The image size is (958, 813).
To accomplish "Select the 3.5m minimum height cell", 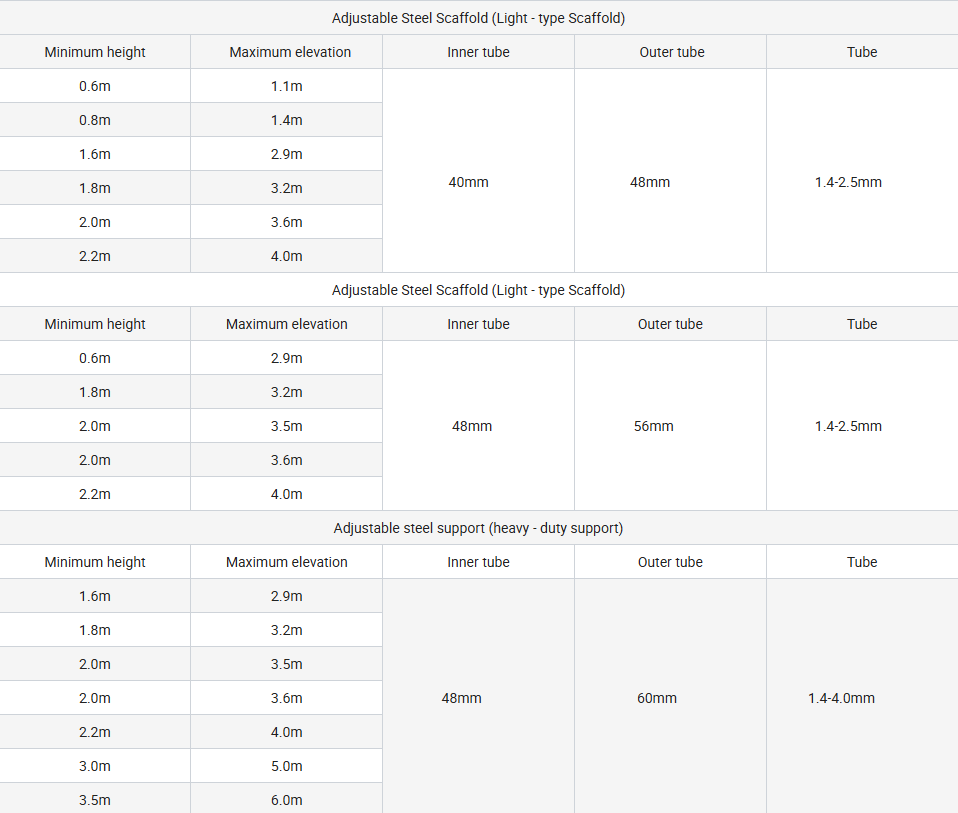I will pos(95,800).
